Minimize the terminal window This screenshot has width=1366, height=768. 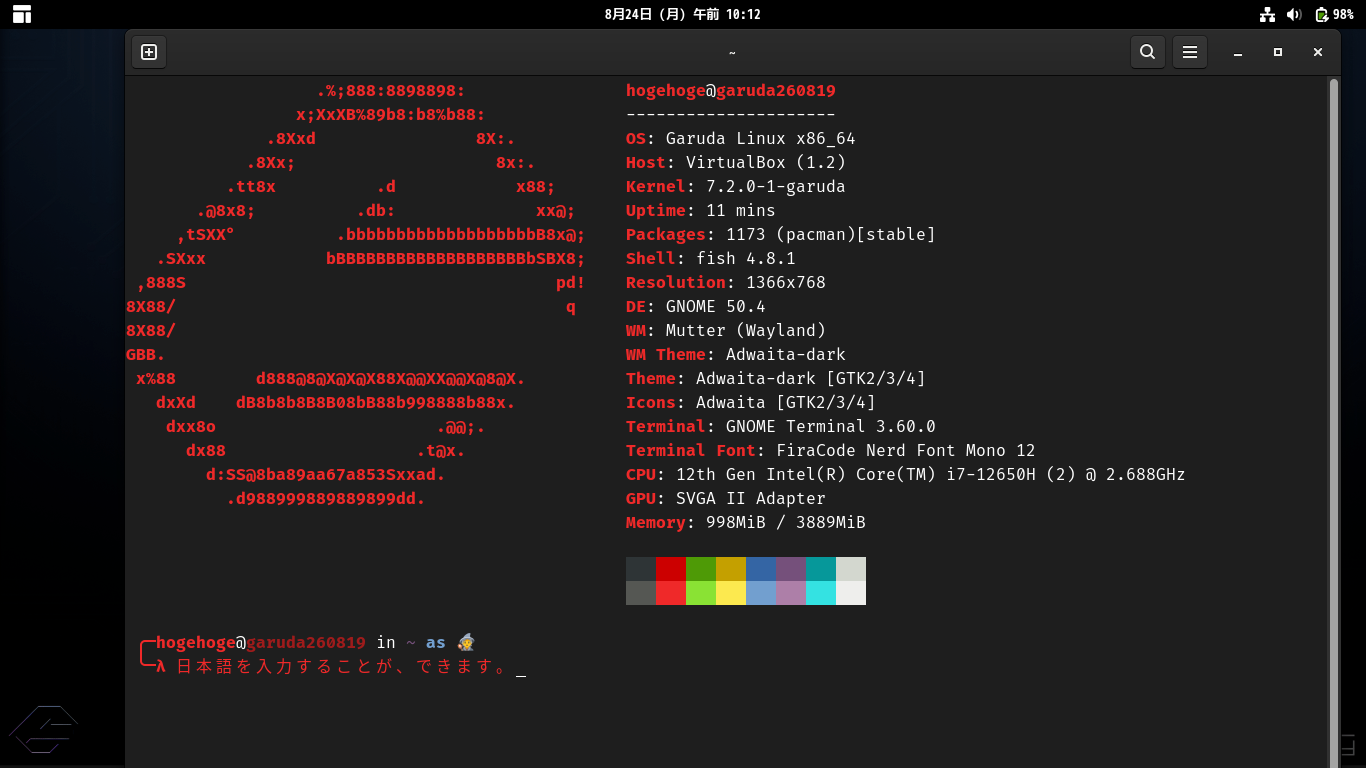[x=1238, y=52]
